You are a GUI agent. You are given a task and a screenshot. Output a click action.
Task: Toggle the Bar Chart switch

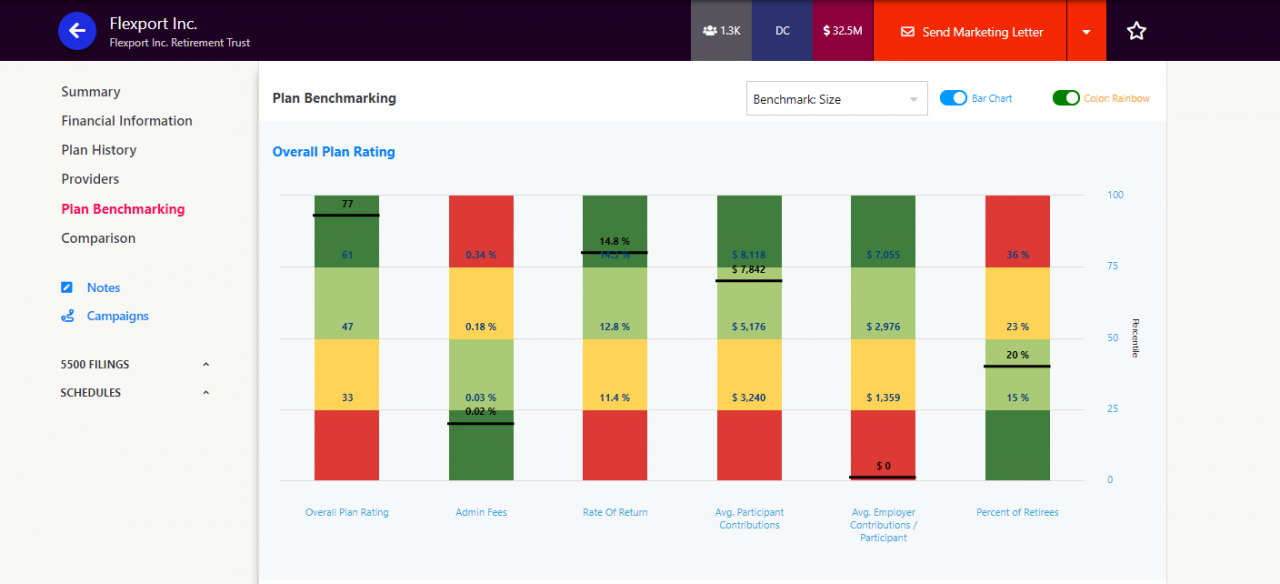[x=954, y=98]
